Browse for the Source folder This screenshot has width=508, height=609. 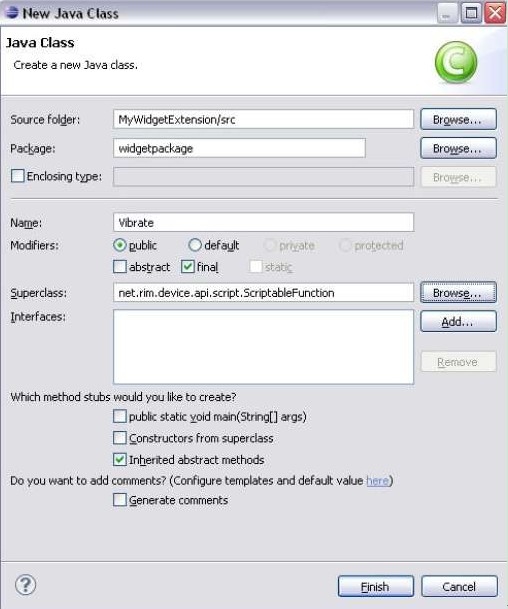click(458, 119)
